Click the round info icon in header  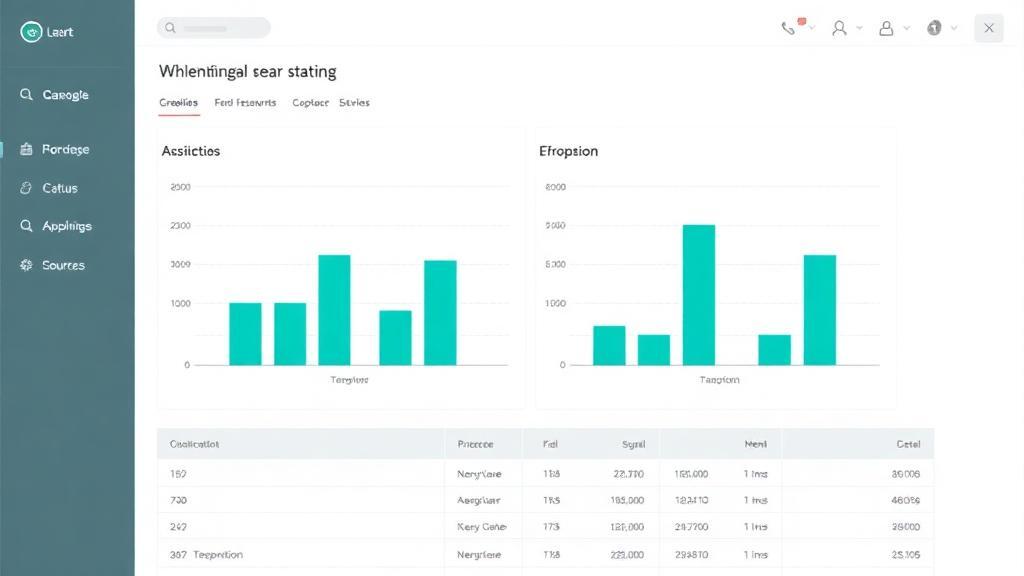click(935, 28)
